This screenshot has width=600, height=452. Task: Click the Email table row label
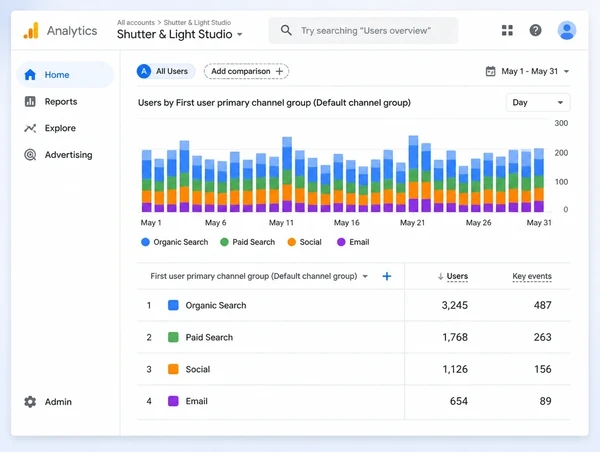[x=197, y=401]
